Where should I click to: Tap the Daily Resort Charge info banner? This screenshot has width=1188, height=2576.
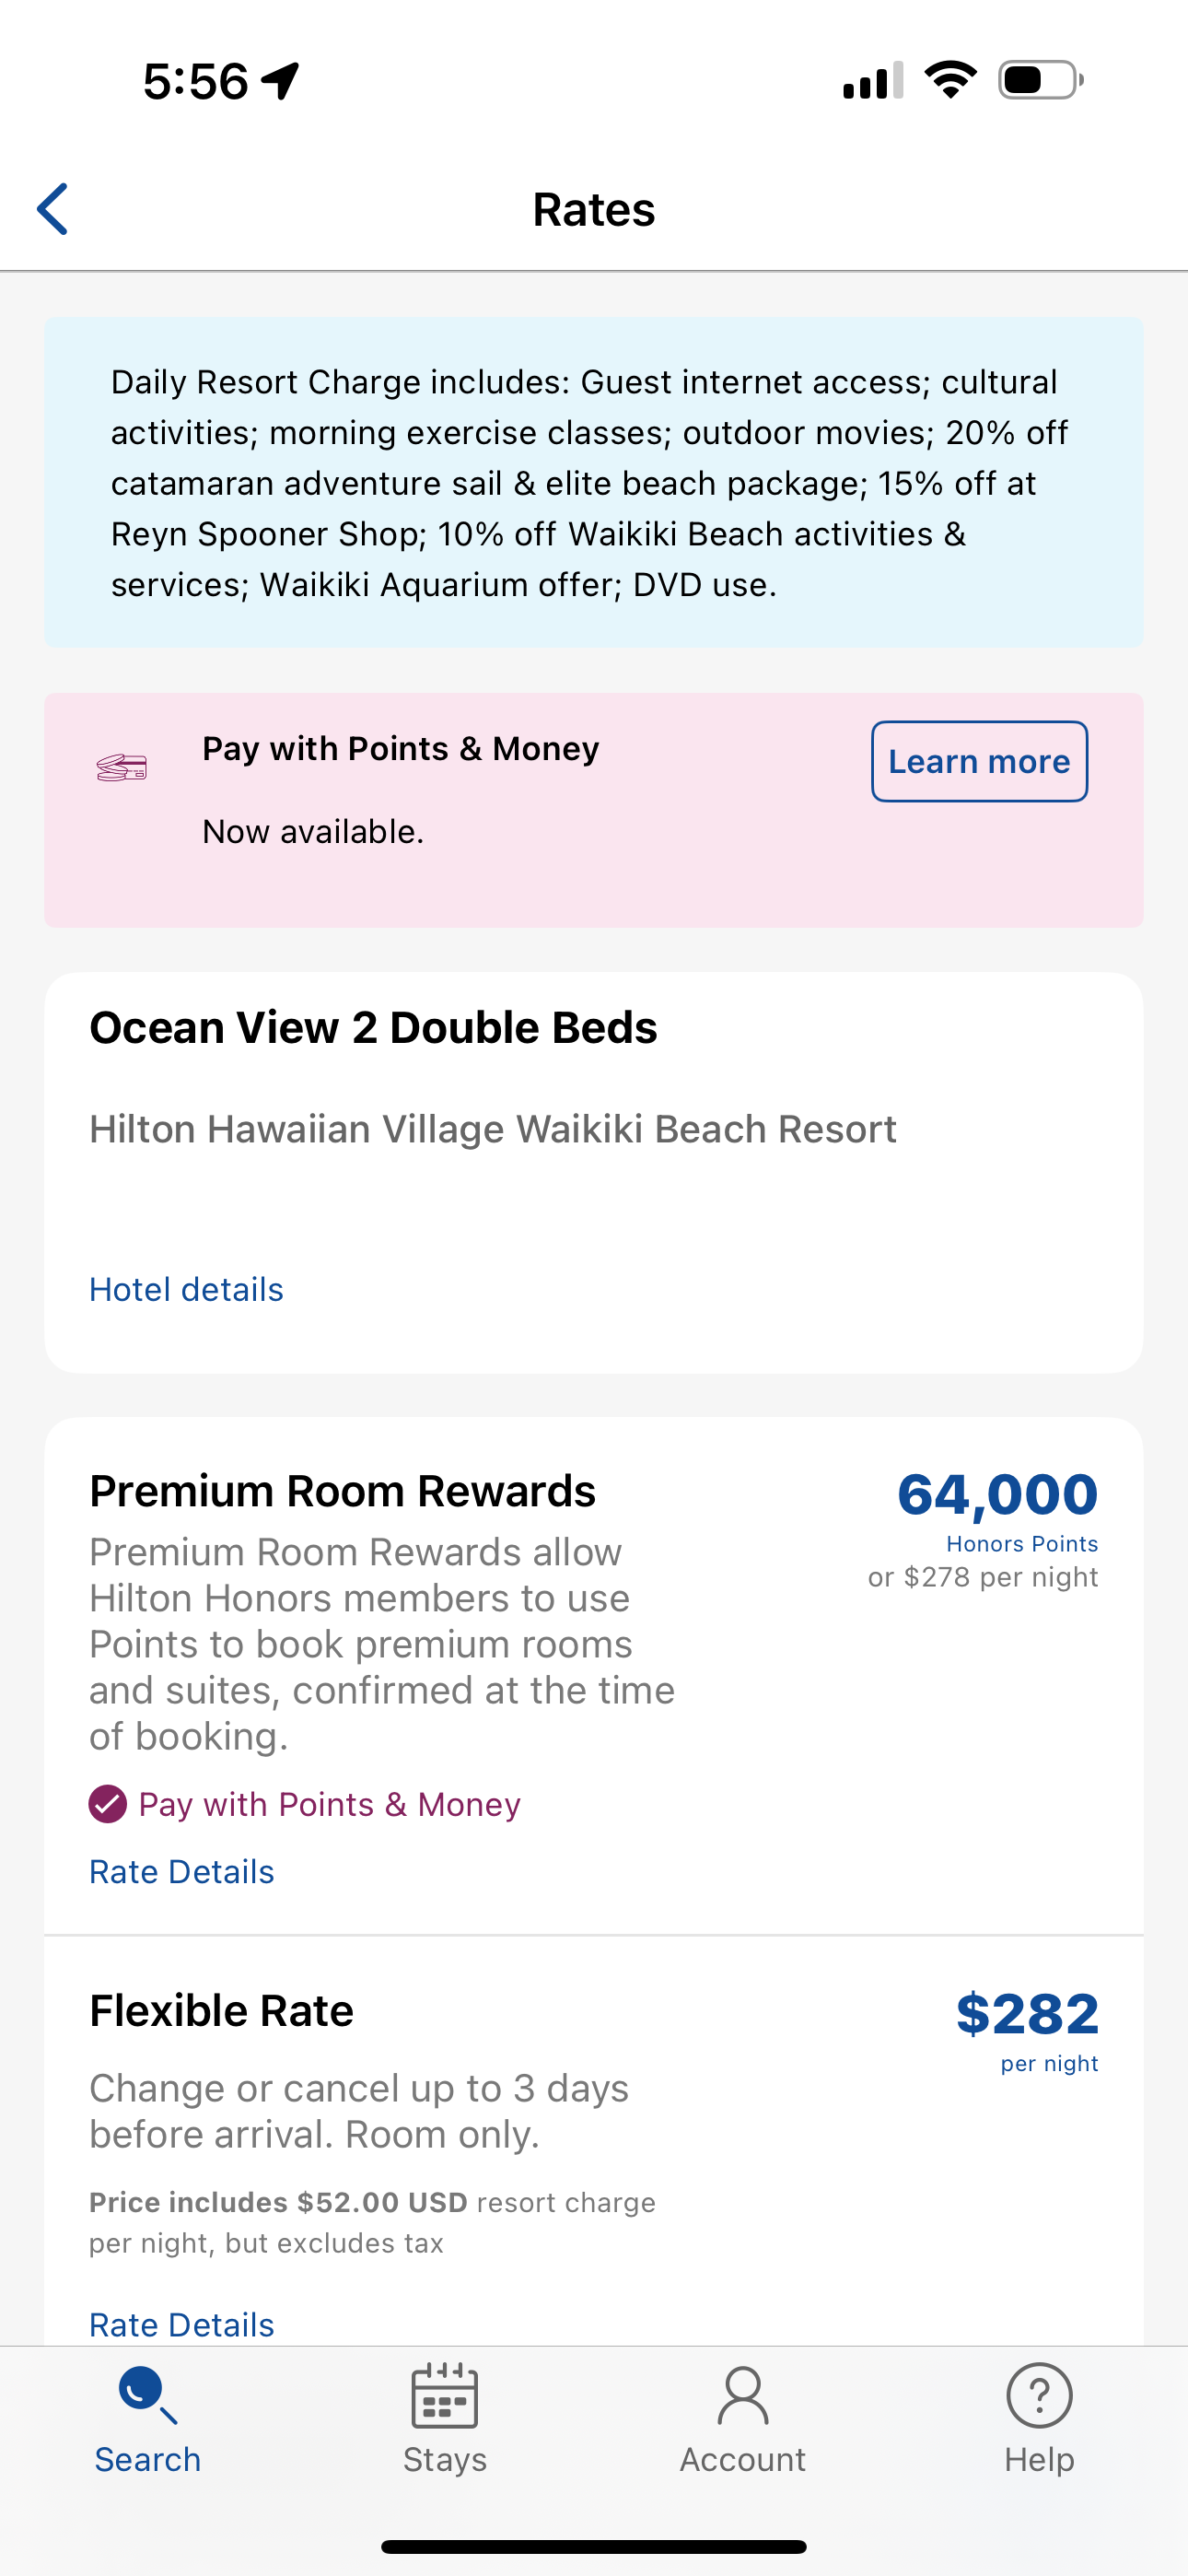[x=594, y=482]
